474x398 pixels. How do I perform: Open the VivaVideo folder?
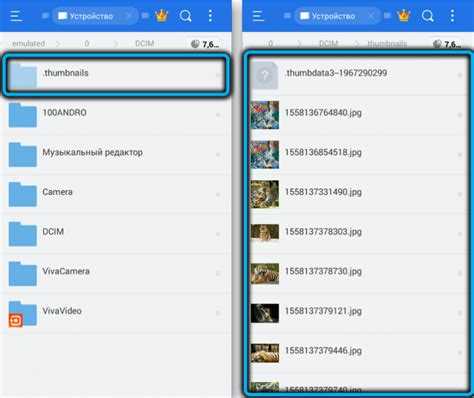coord(116,313)
